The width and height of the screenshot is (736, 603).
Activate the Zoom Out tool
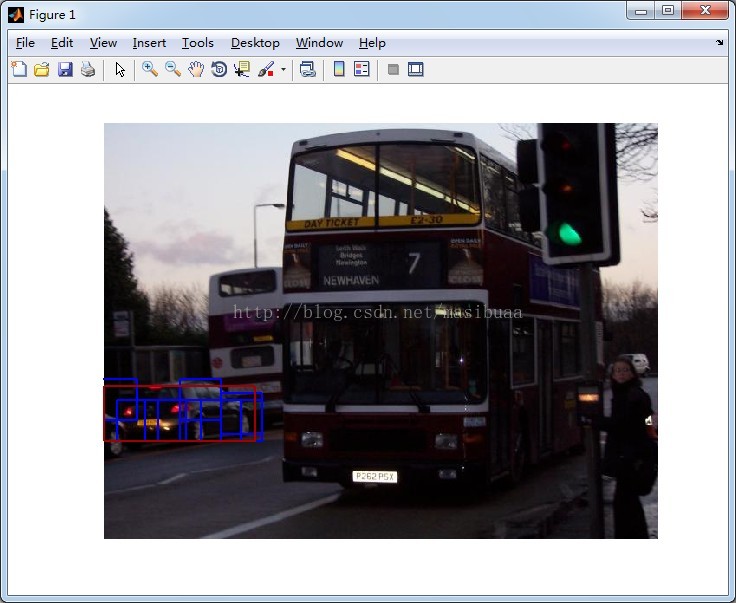point(173,69)
